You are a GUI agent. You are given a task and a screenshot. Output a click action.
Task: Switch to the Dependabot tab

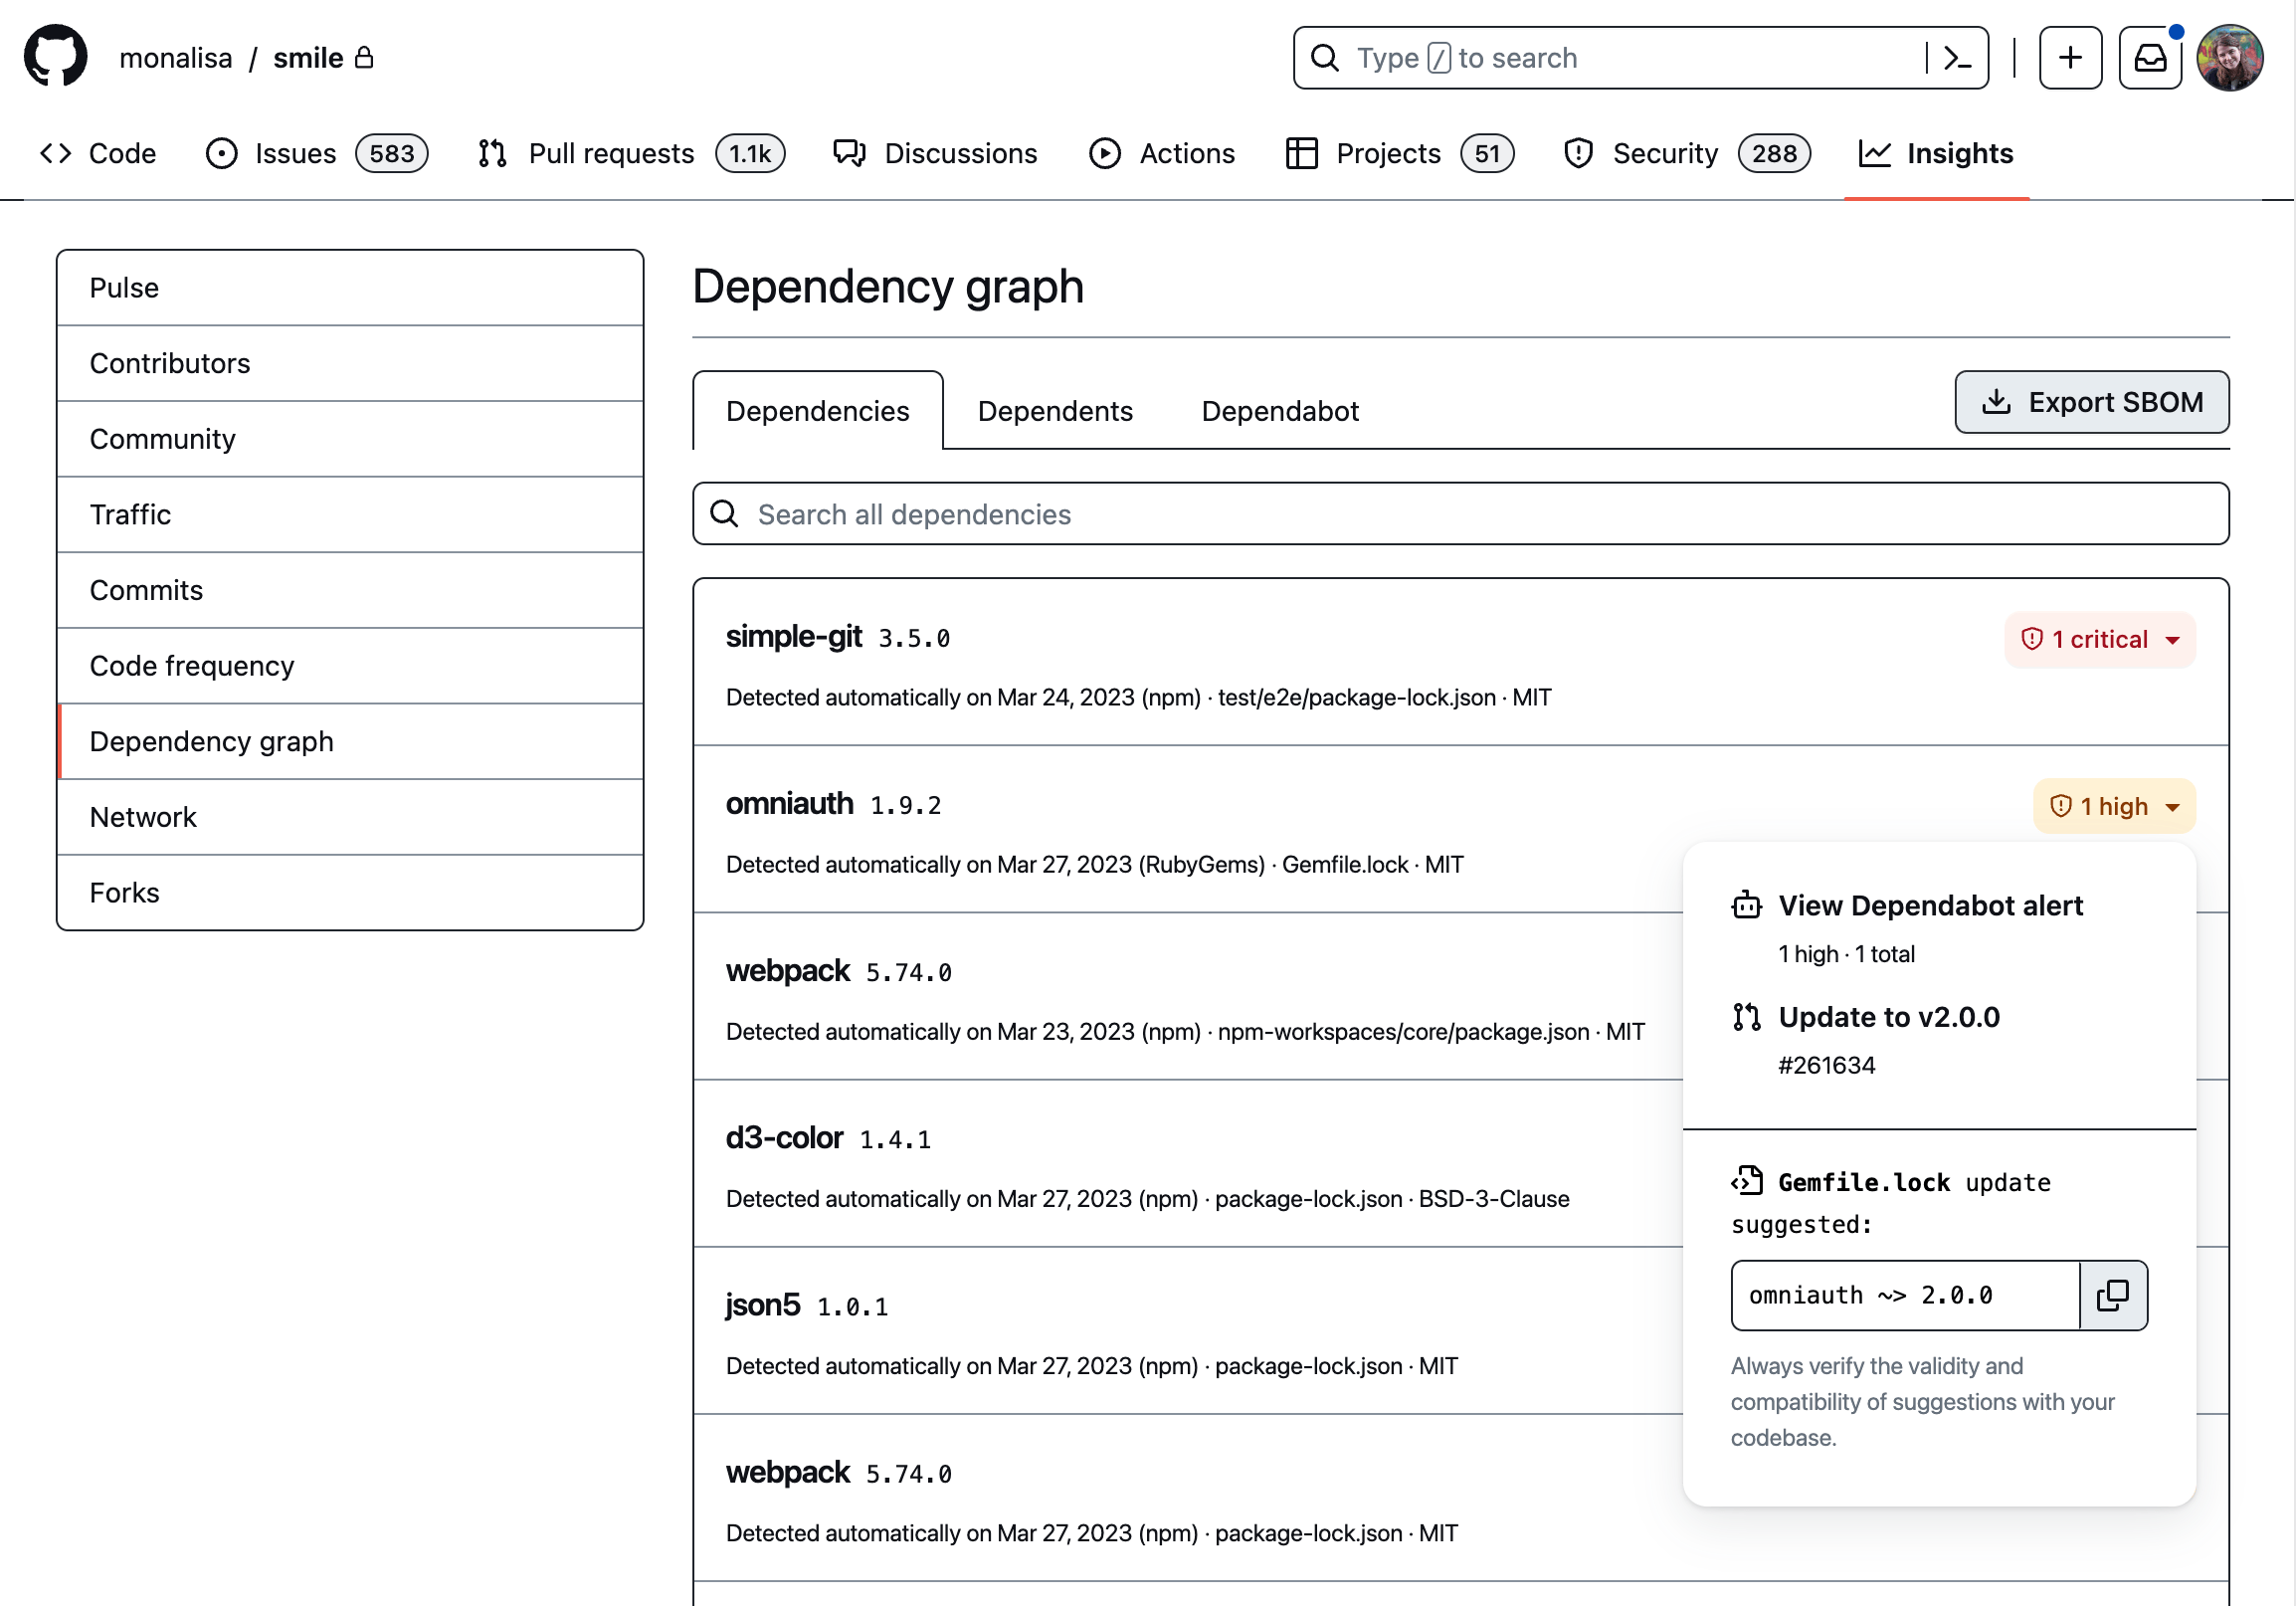point(1280,410)
